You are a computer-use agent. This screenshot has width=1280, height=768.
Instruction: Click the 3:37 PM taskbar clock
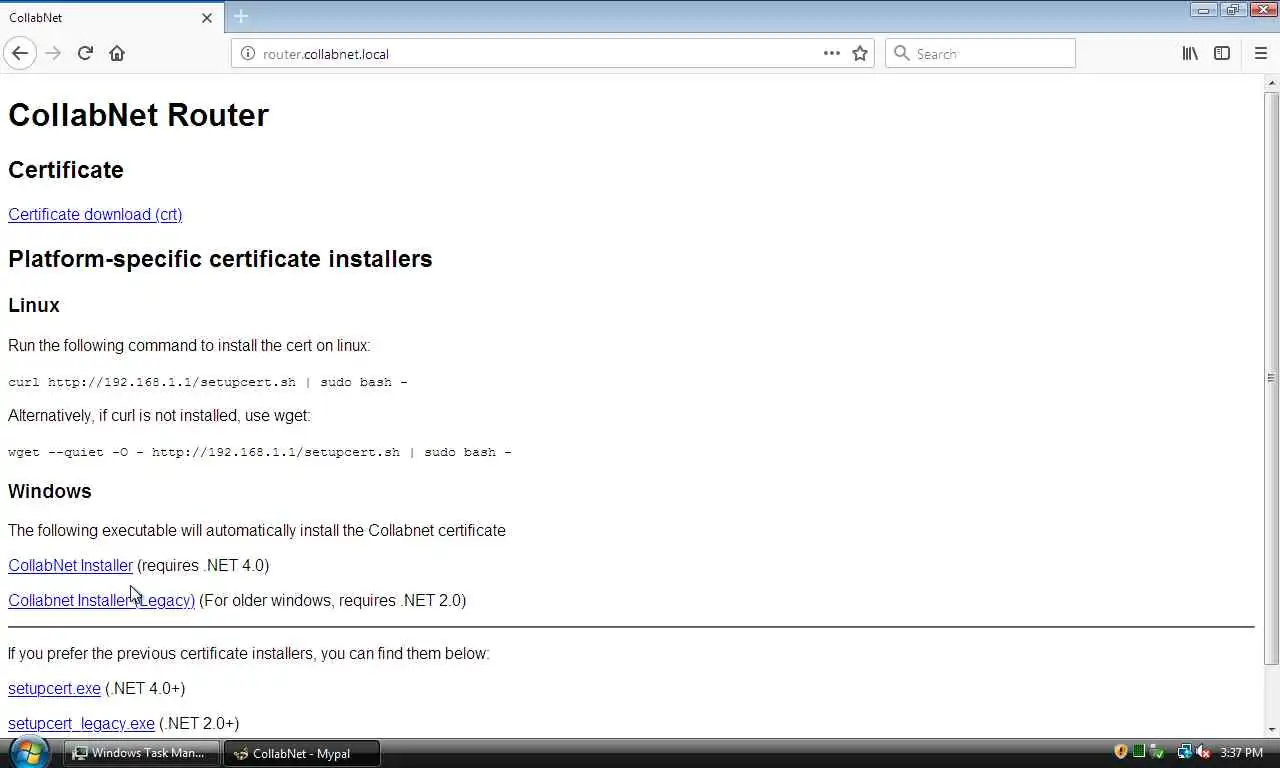pos(1242,753)
